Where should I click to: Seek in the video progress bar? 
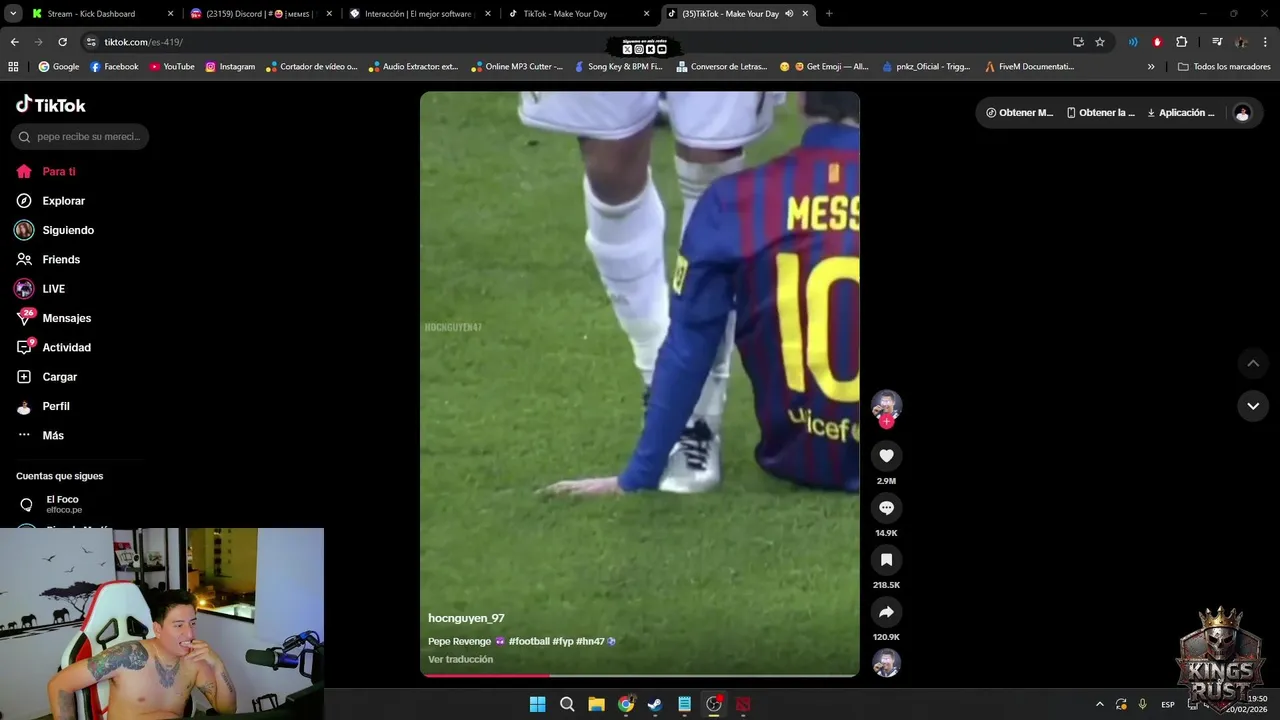tap(640, 675)
